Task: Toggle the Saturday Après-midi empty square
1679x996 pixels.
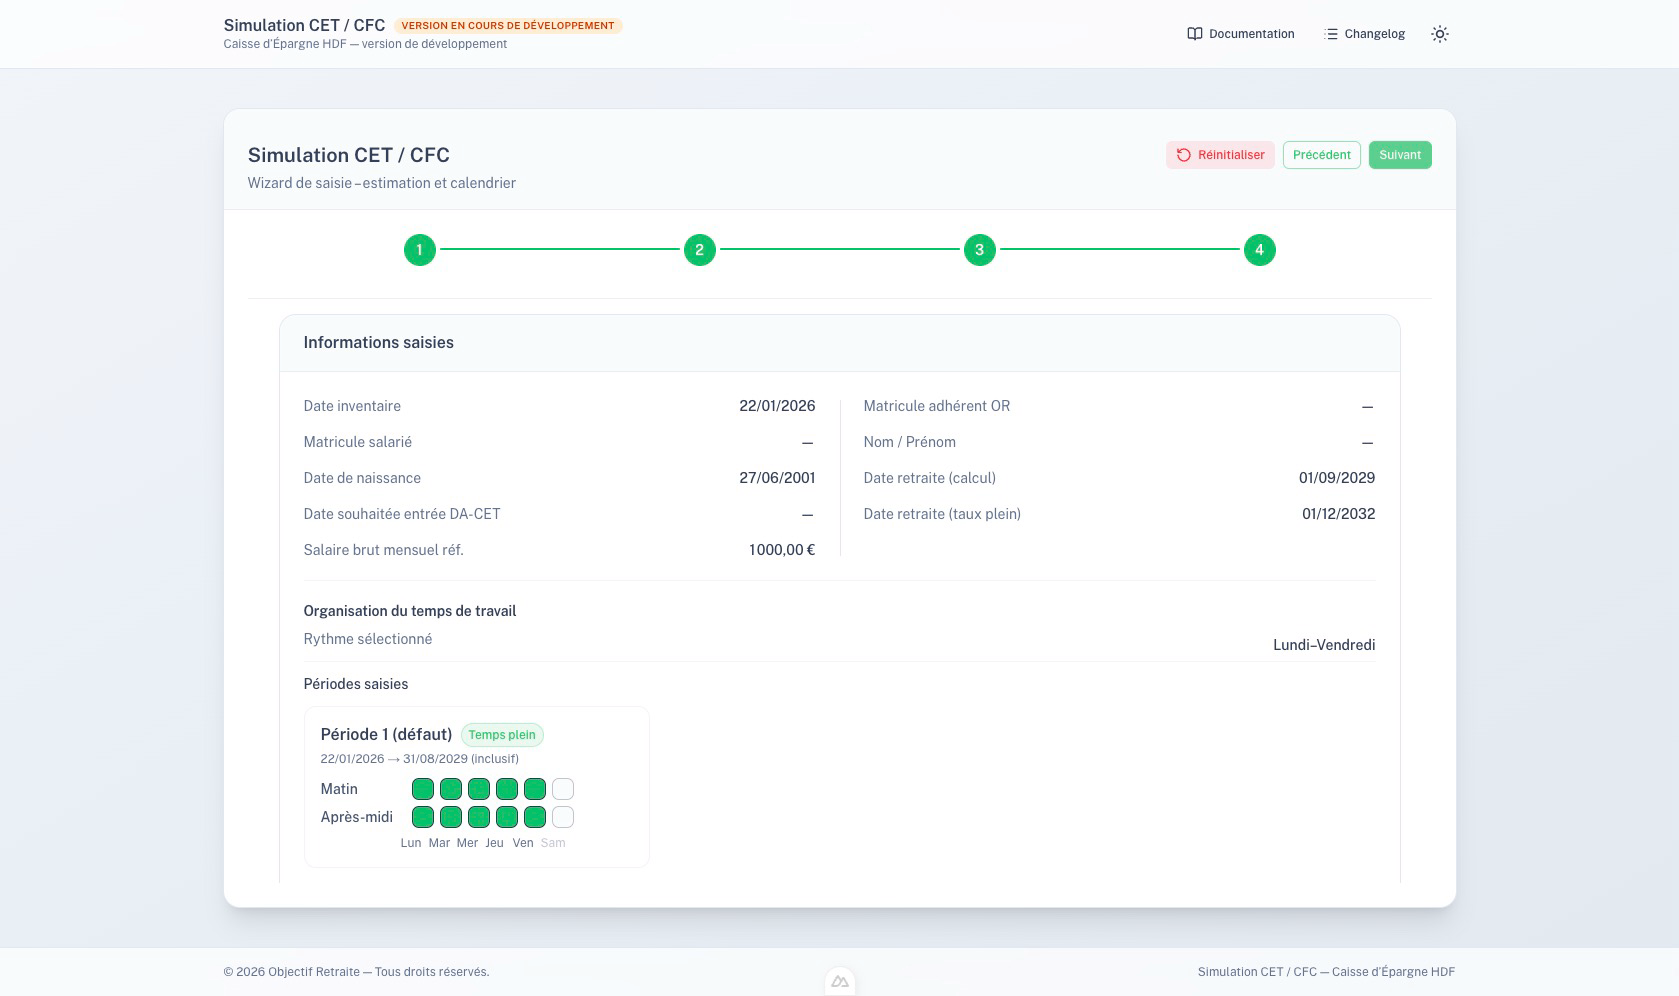Action: (x=563, y=817)
